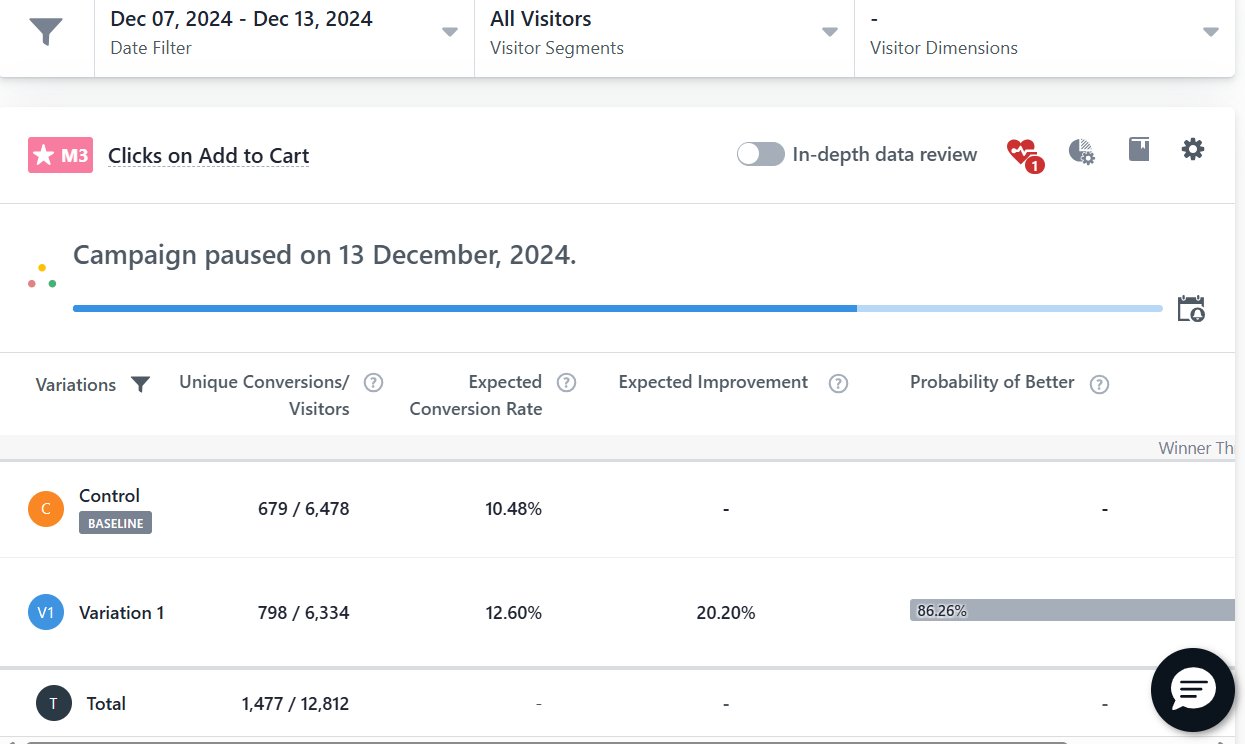The height and width of the screenshot is (744, 1245).
Task: Click the pie chart settings icon
Action: [x=1081, y=152]
